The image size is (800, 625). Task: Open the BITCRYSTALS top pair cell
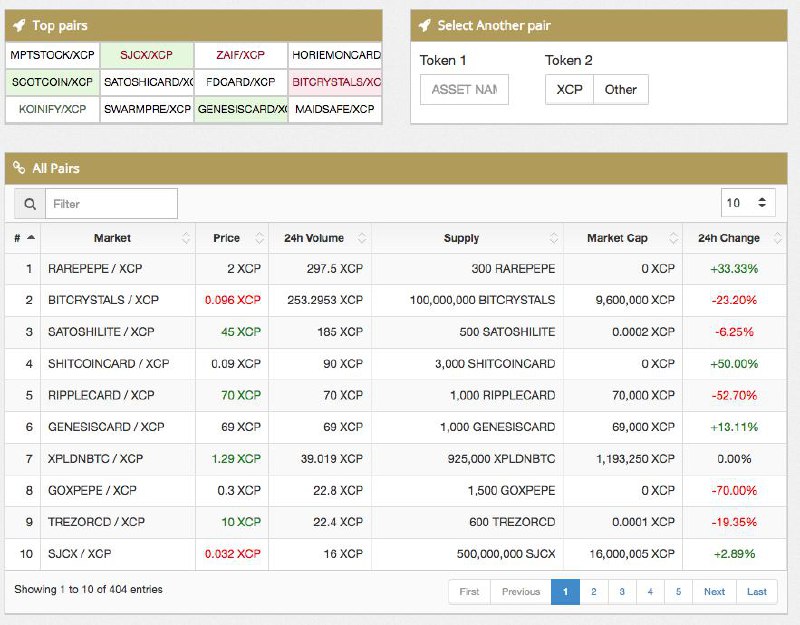(x=335, y=82)
